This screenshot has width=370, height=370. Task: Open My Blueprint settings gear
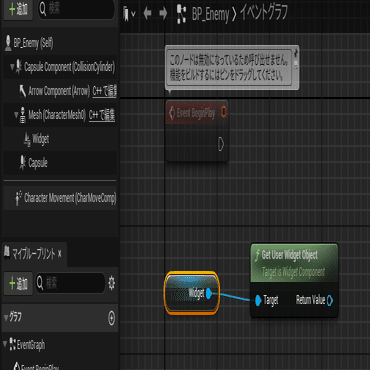pos(111,284)
